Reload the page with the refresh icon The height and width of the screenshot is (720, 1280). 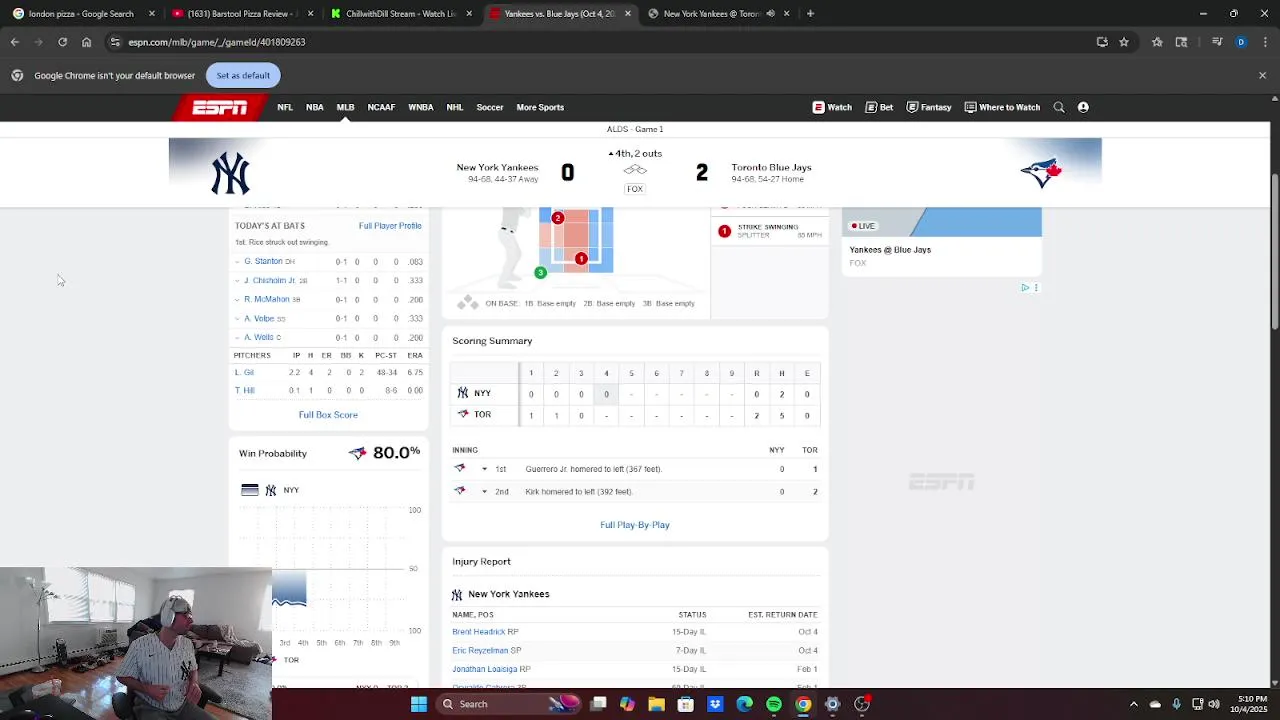click(x=62, y=42)
